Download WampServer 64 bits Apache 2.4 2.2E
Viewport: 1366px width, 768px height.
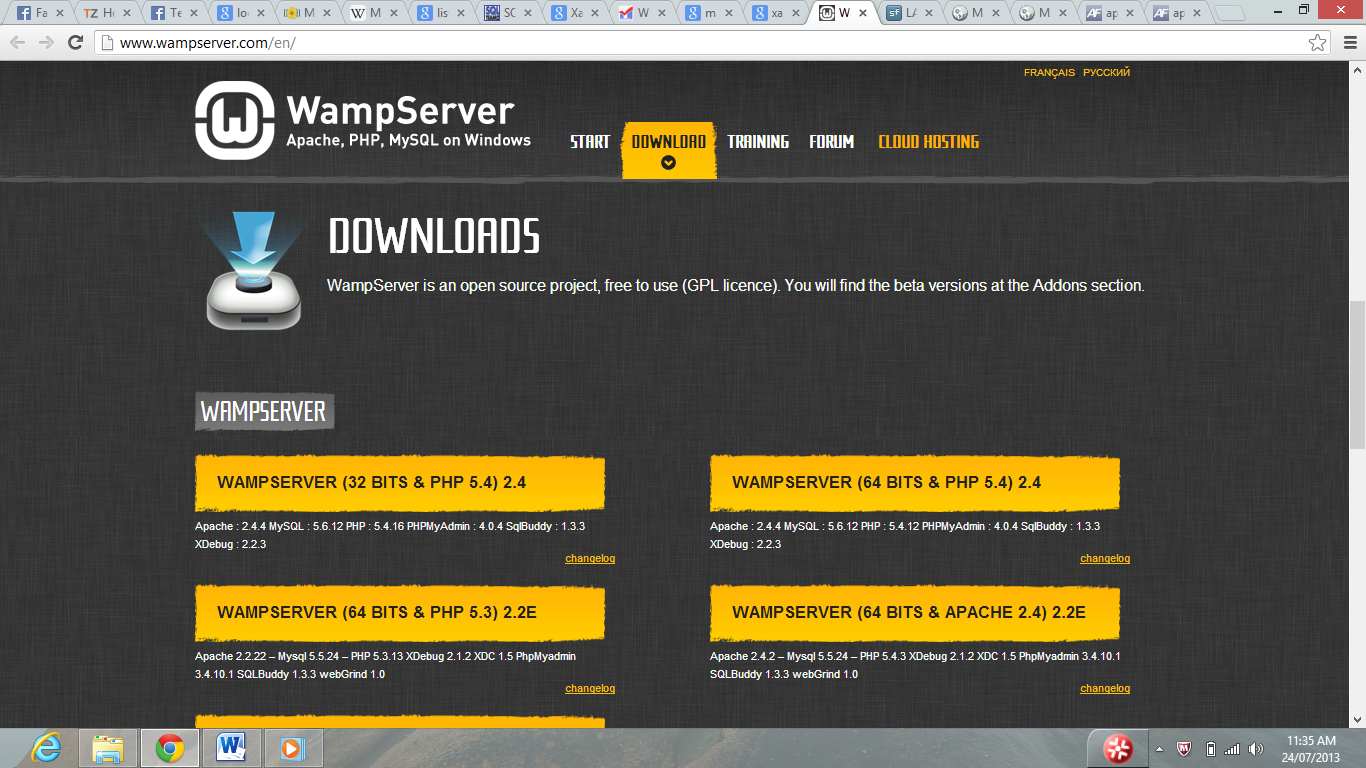(x=915, y=612)
